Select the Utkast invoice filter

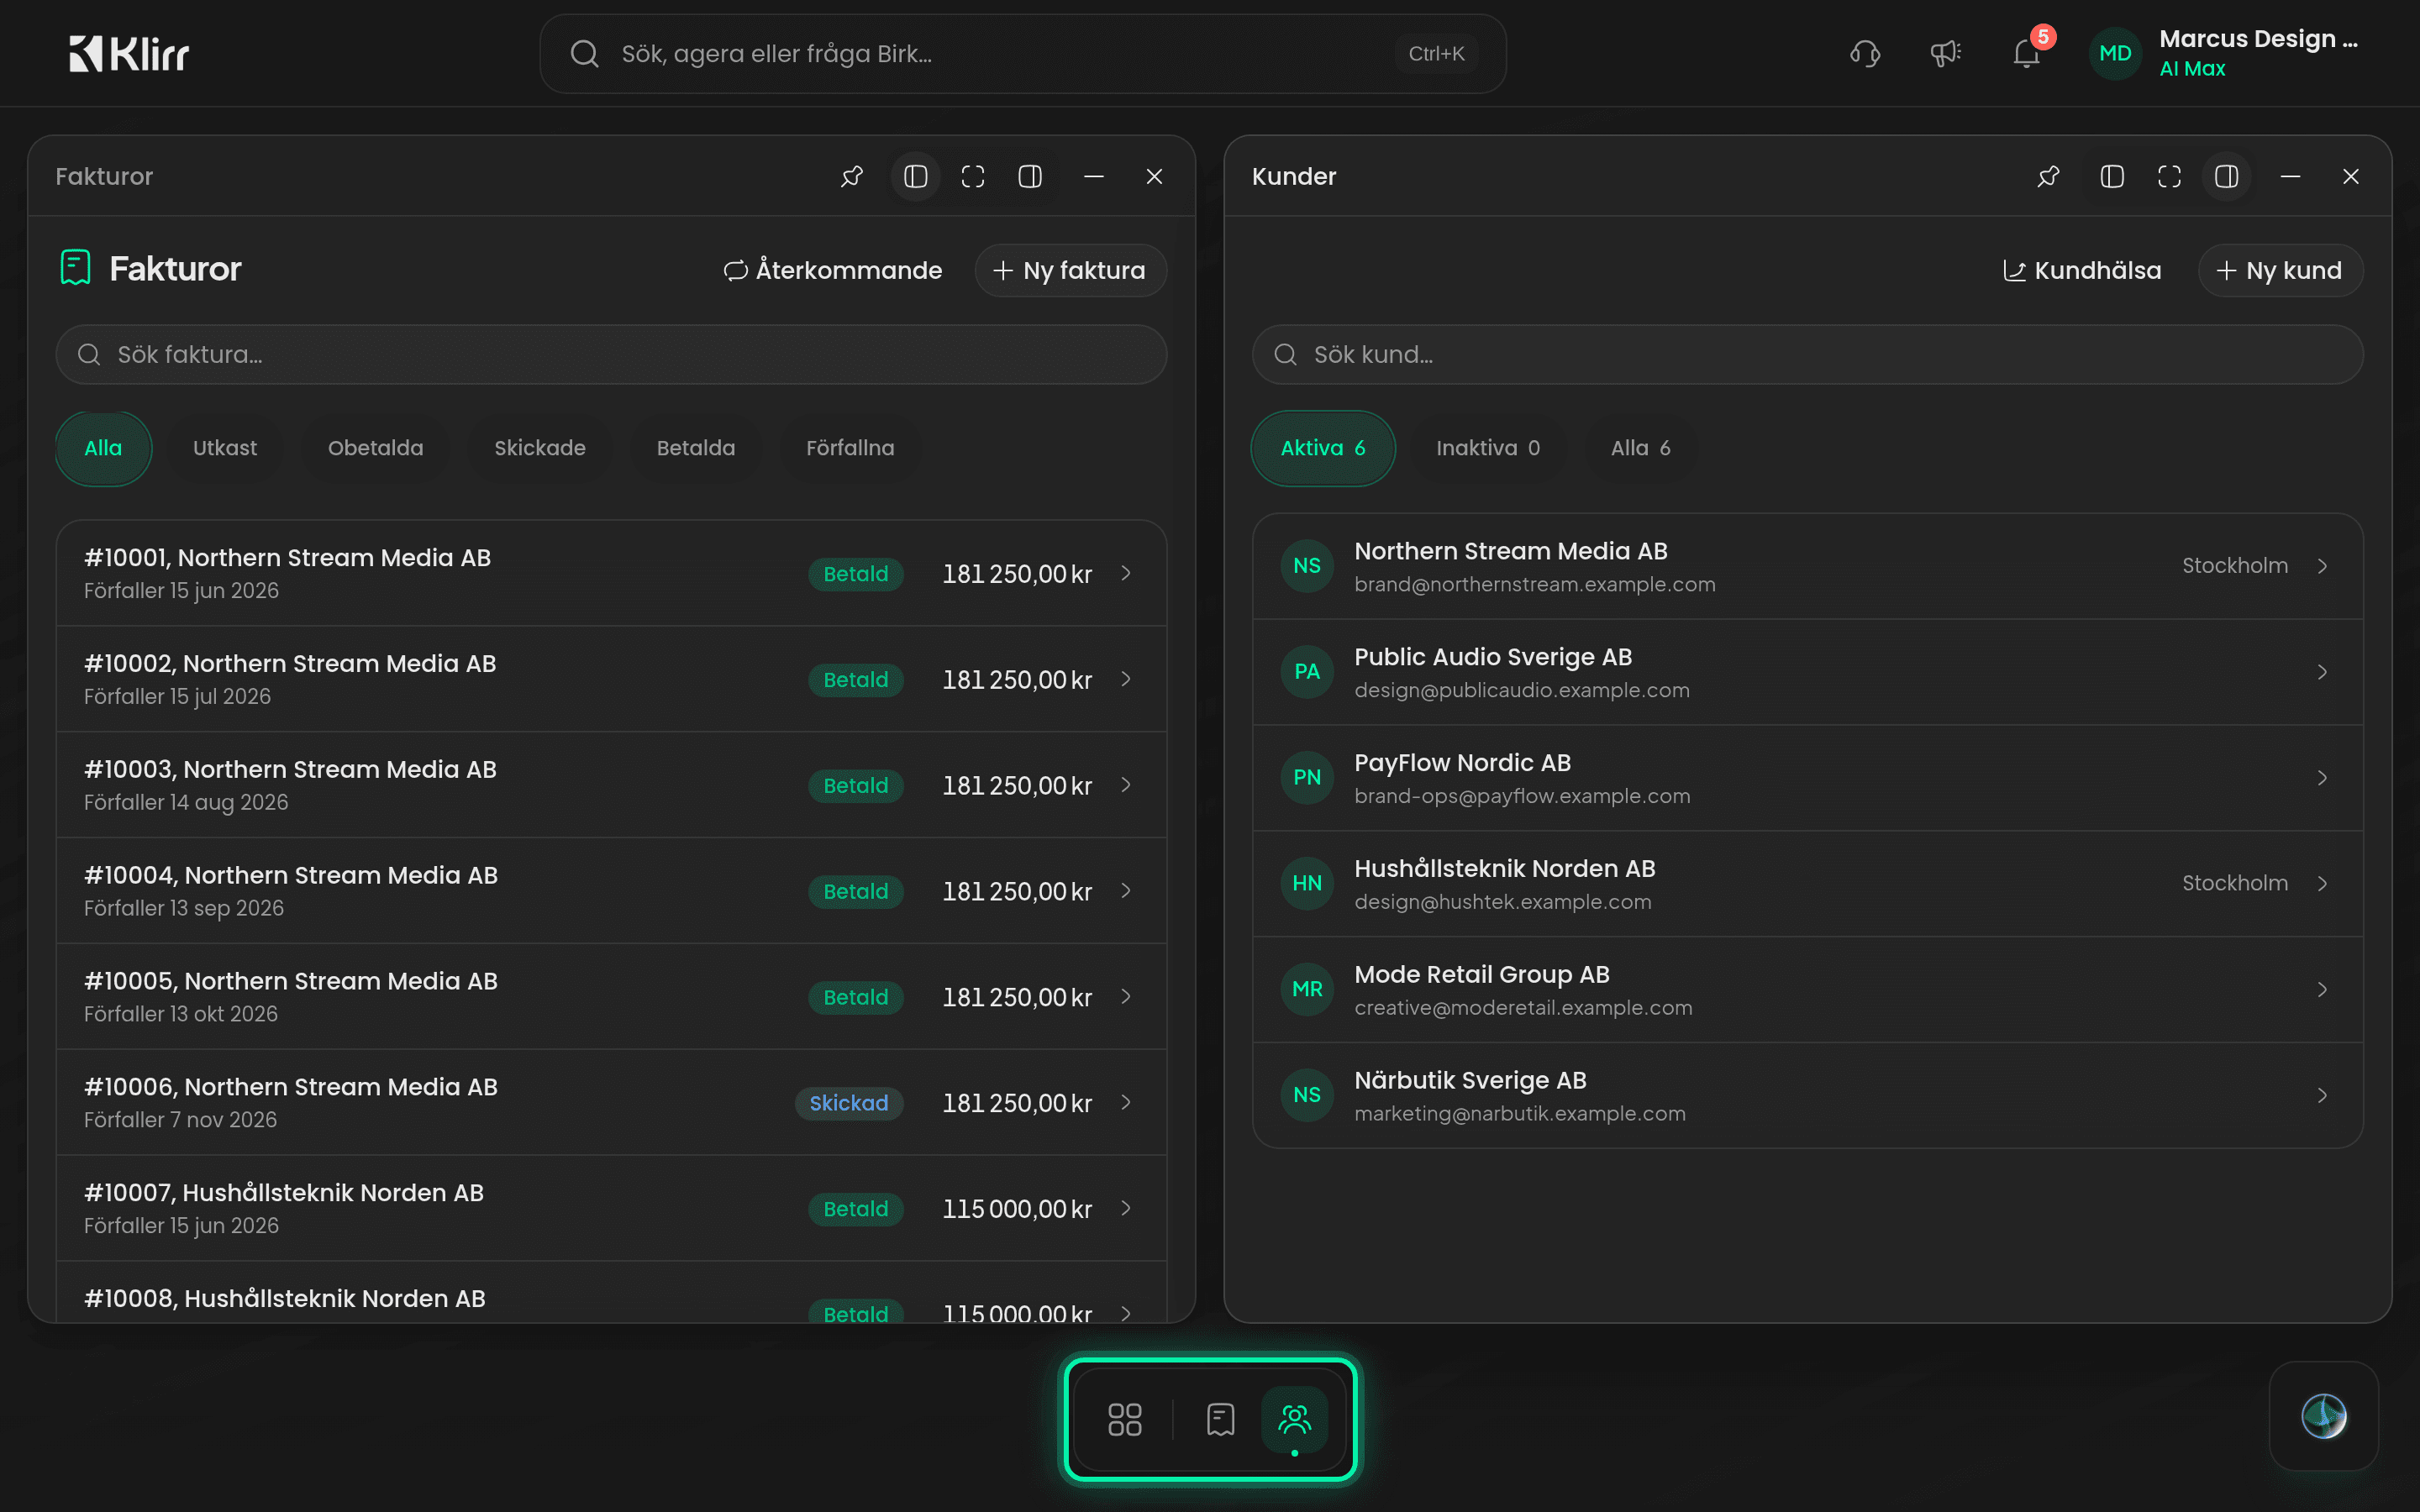click(225, 448)
